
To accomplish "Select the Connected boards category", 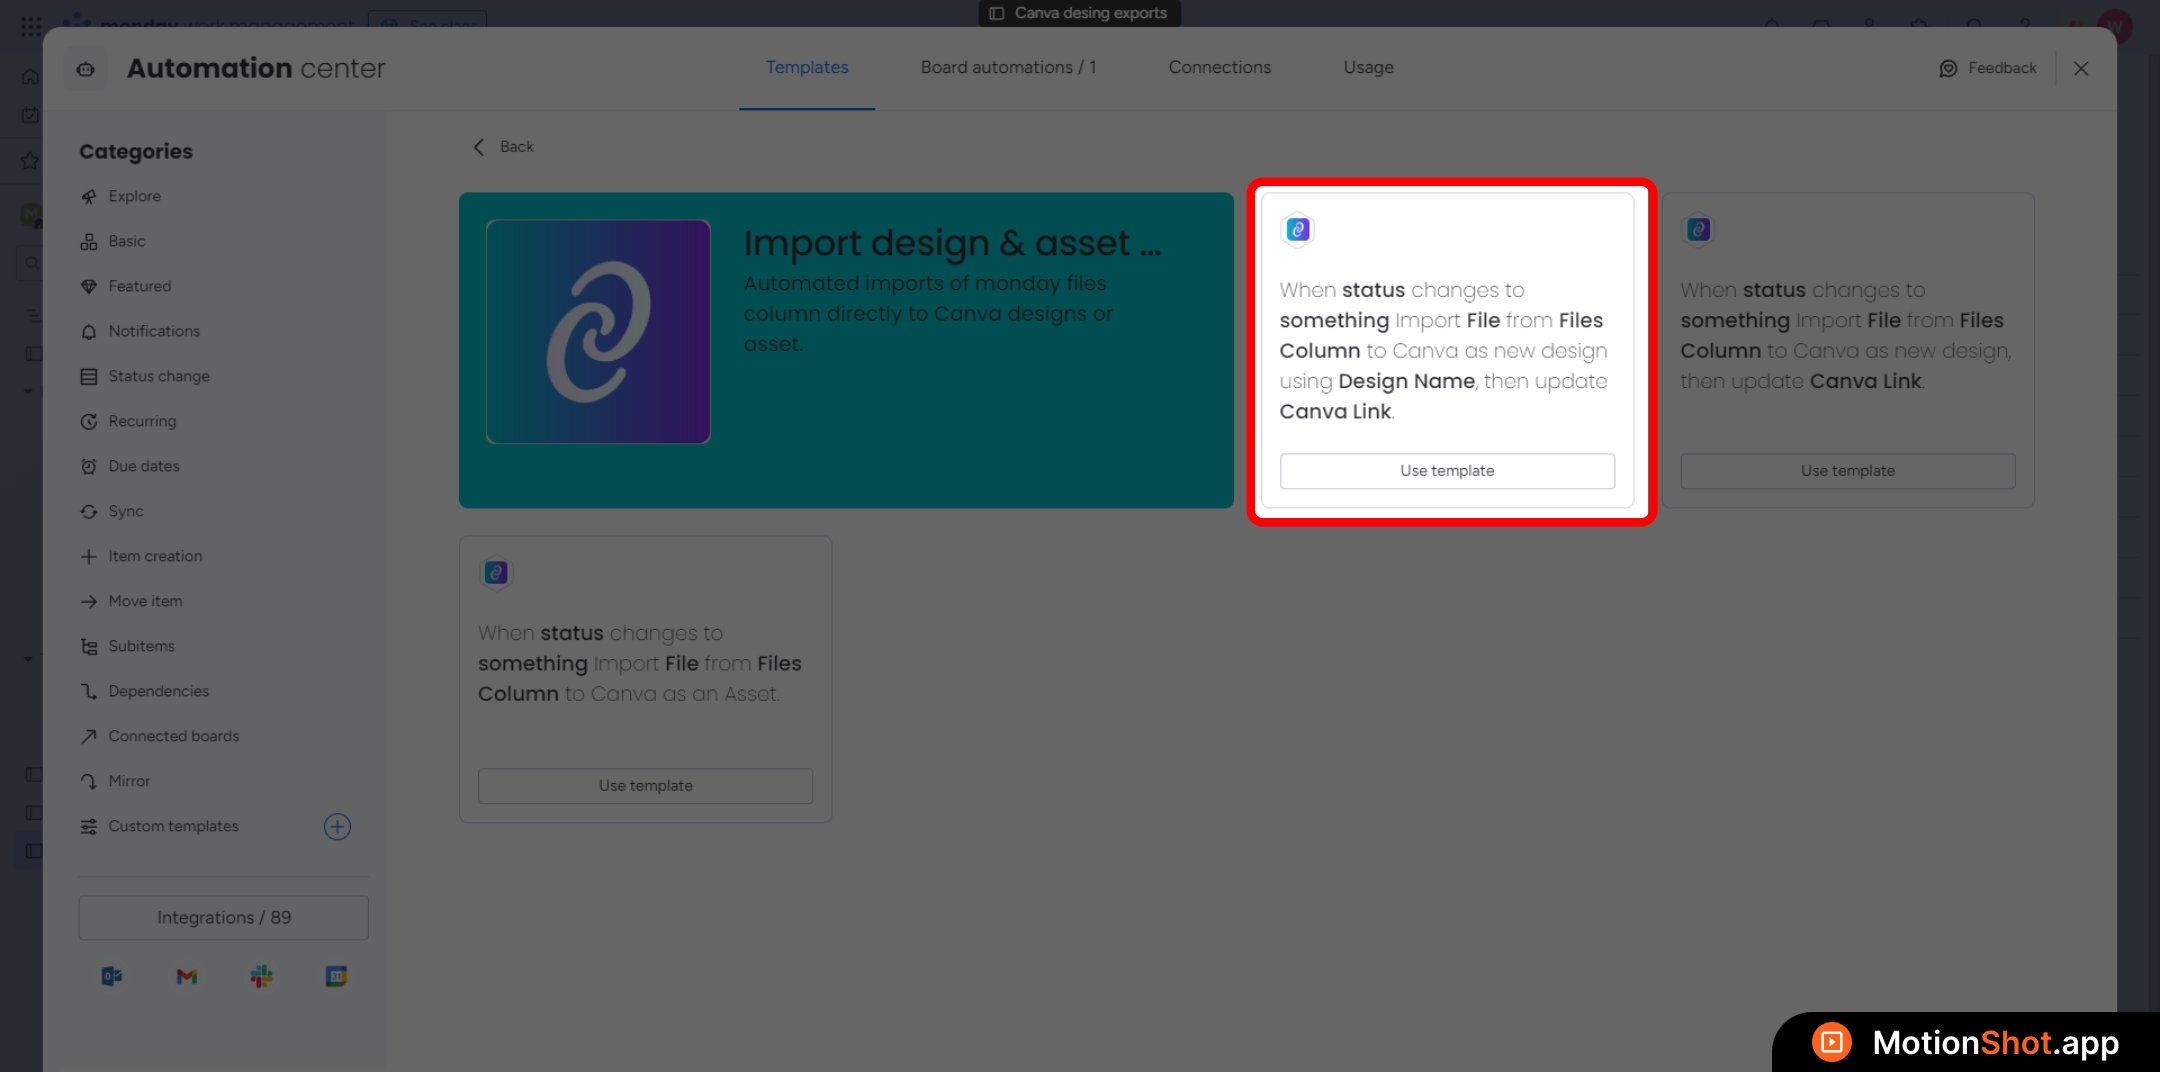I will click(174, 736).
